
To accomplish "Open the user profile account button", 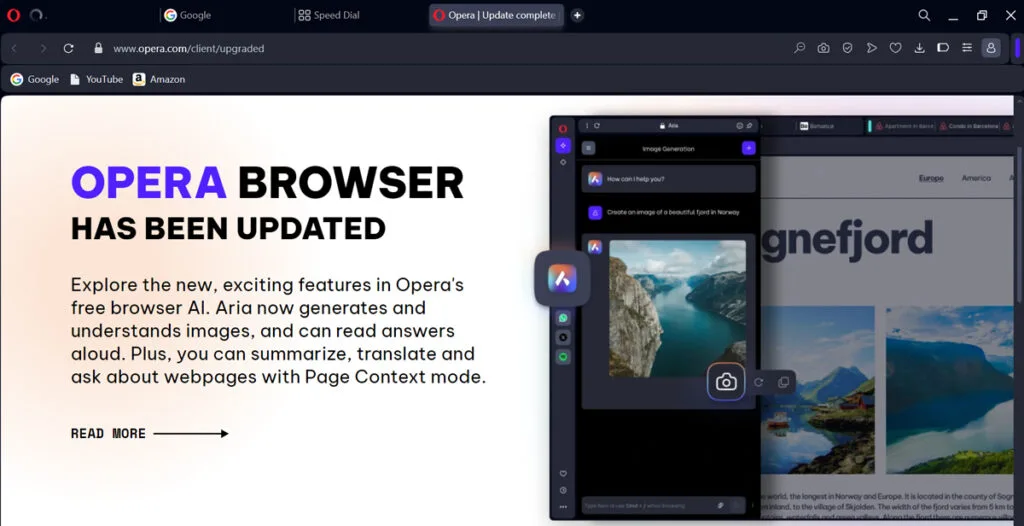I will point(991,48).
